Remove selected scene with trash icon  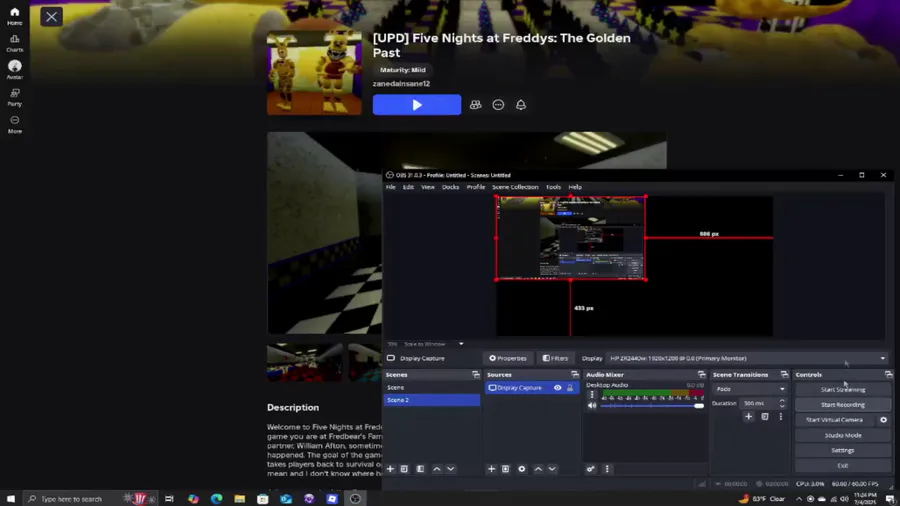404,469
